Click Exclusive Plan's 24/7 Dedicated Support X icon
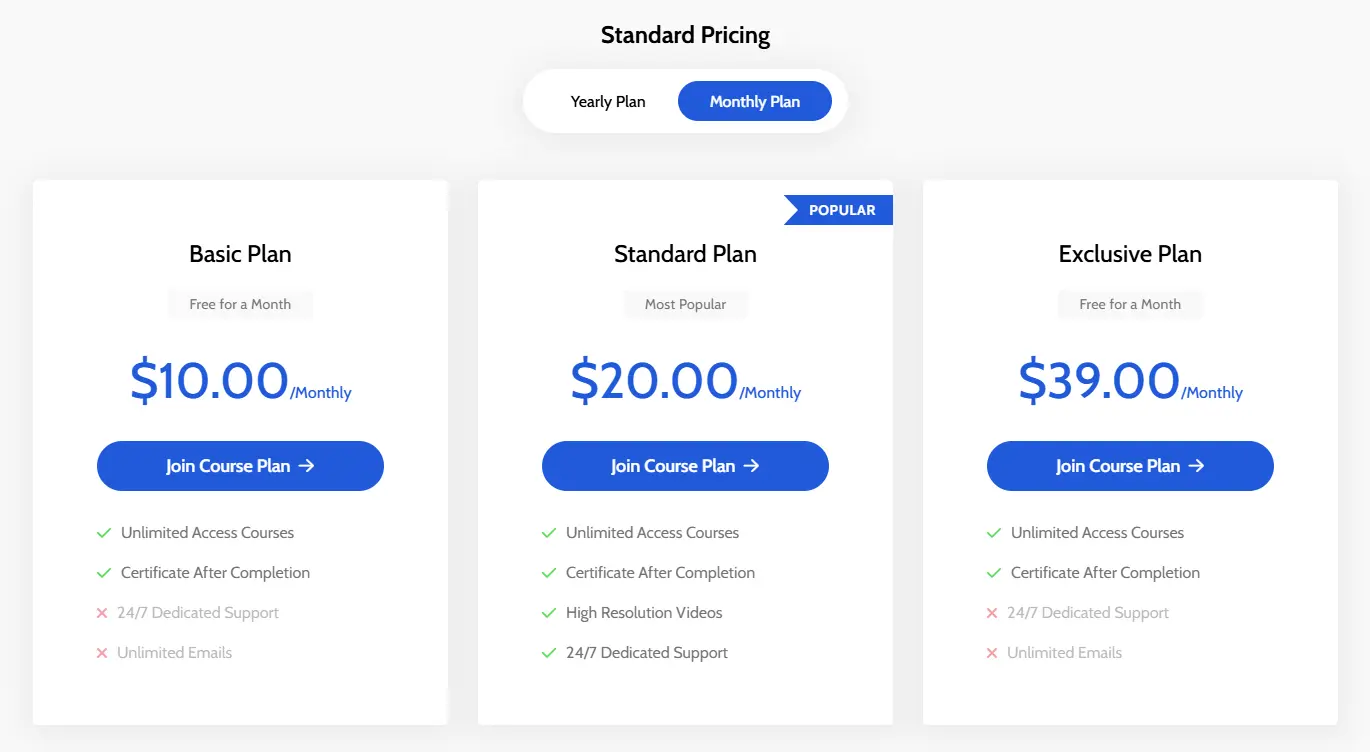The image size is (1370, 752). coord(992,613)
